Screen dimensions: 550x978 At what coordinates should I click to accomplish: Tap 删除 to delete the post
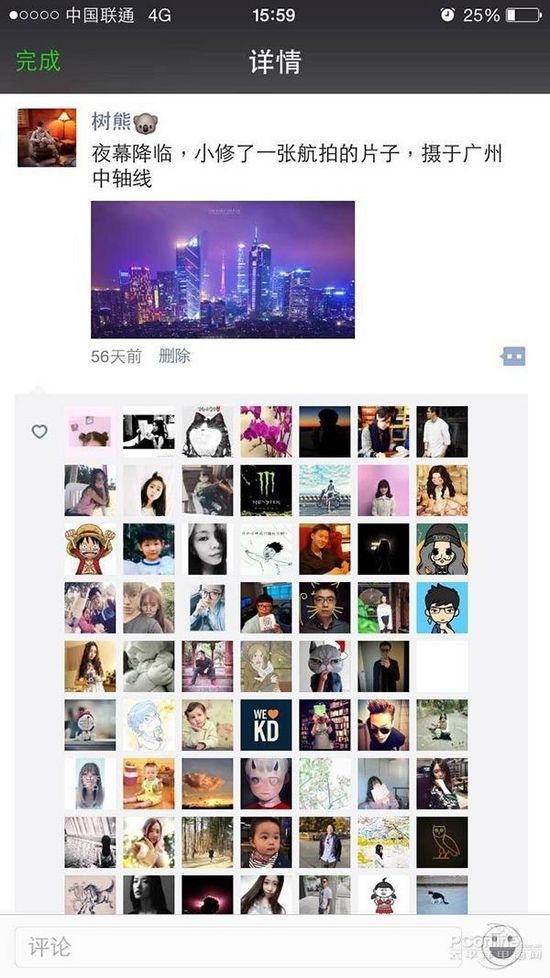pos(174,356)
